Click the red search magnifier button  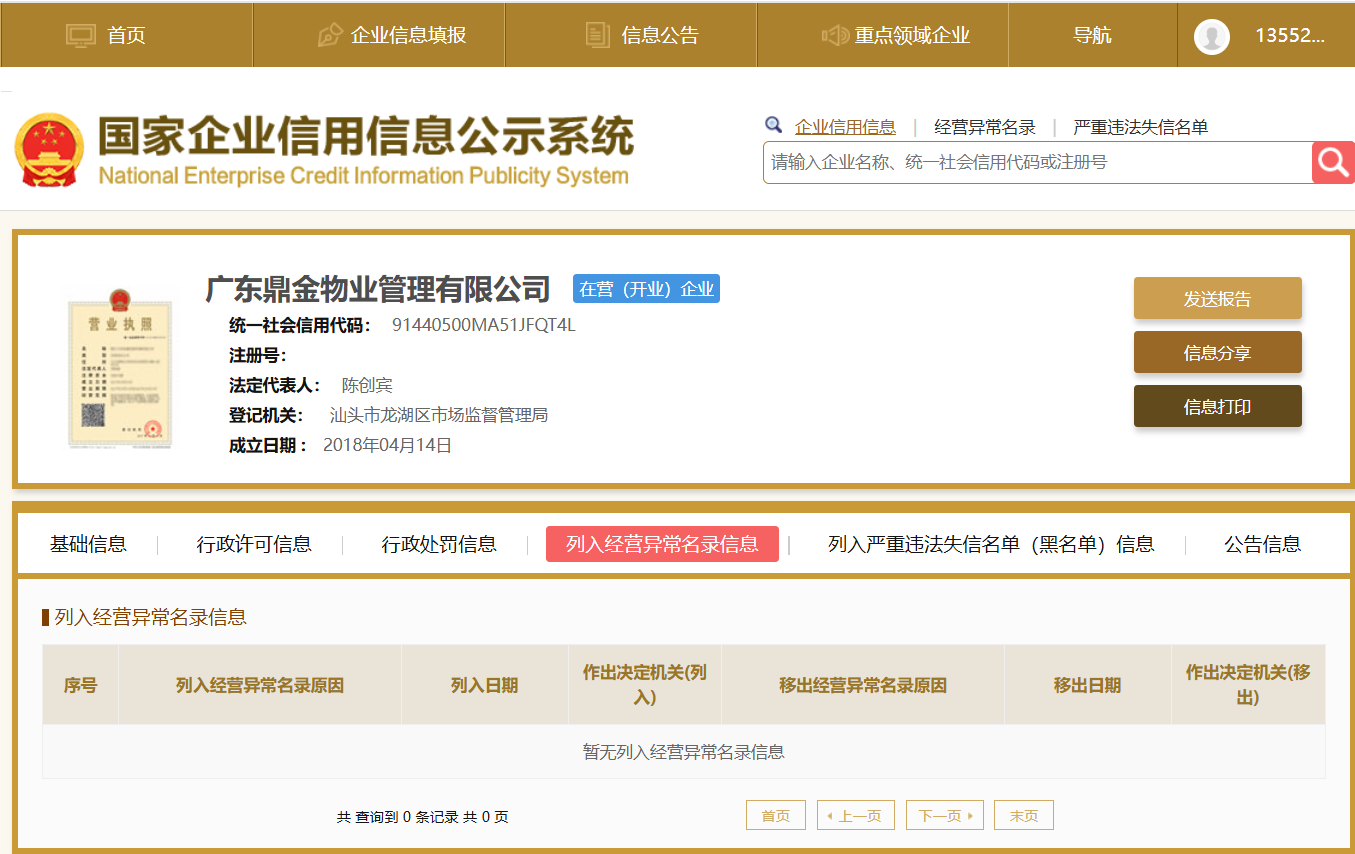tap(1333, 162)
